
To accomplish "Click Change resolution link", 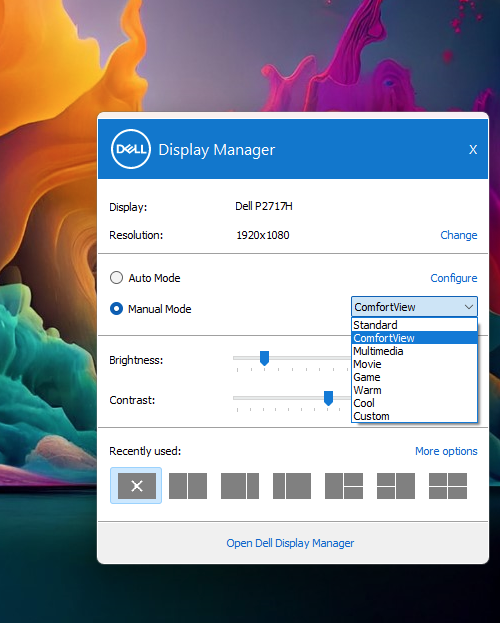I will point(459,235).
